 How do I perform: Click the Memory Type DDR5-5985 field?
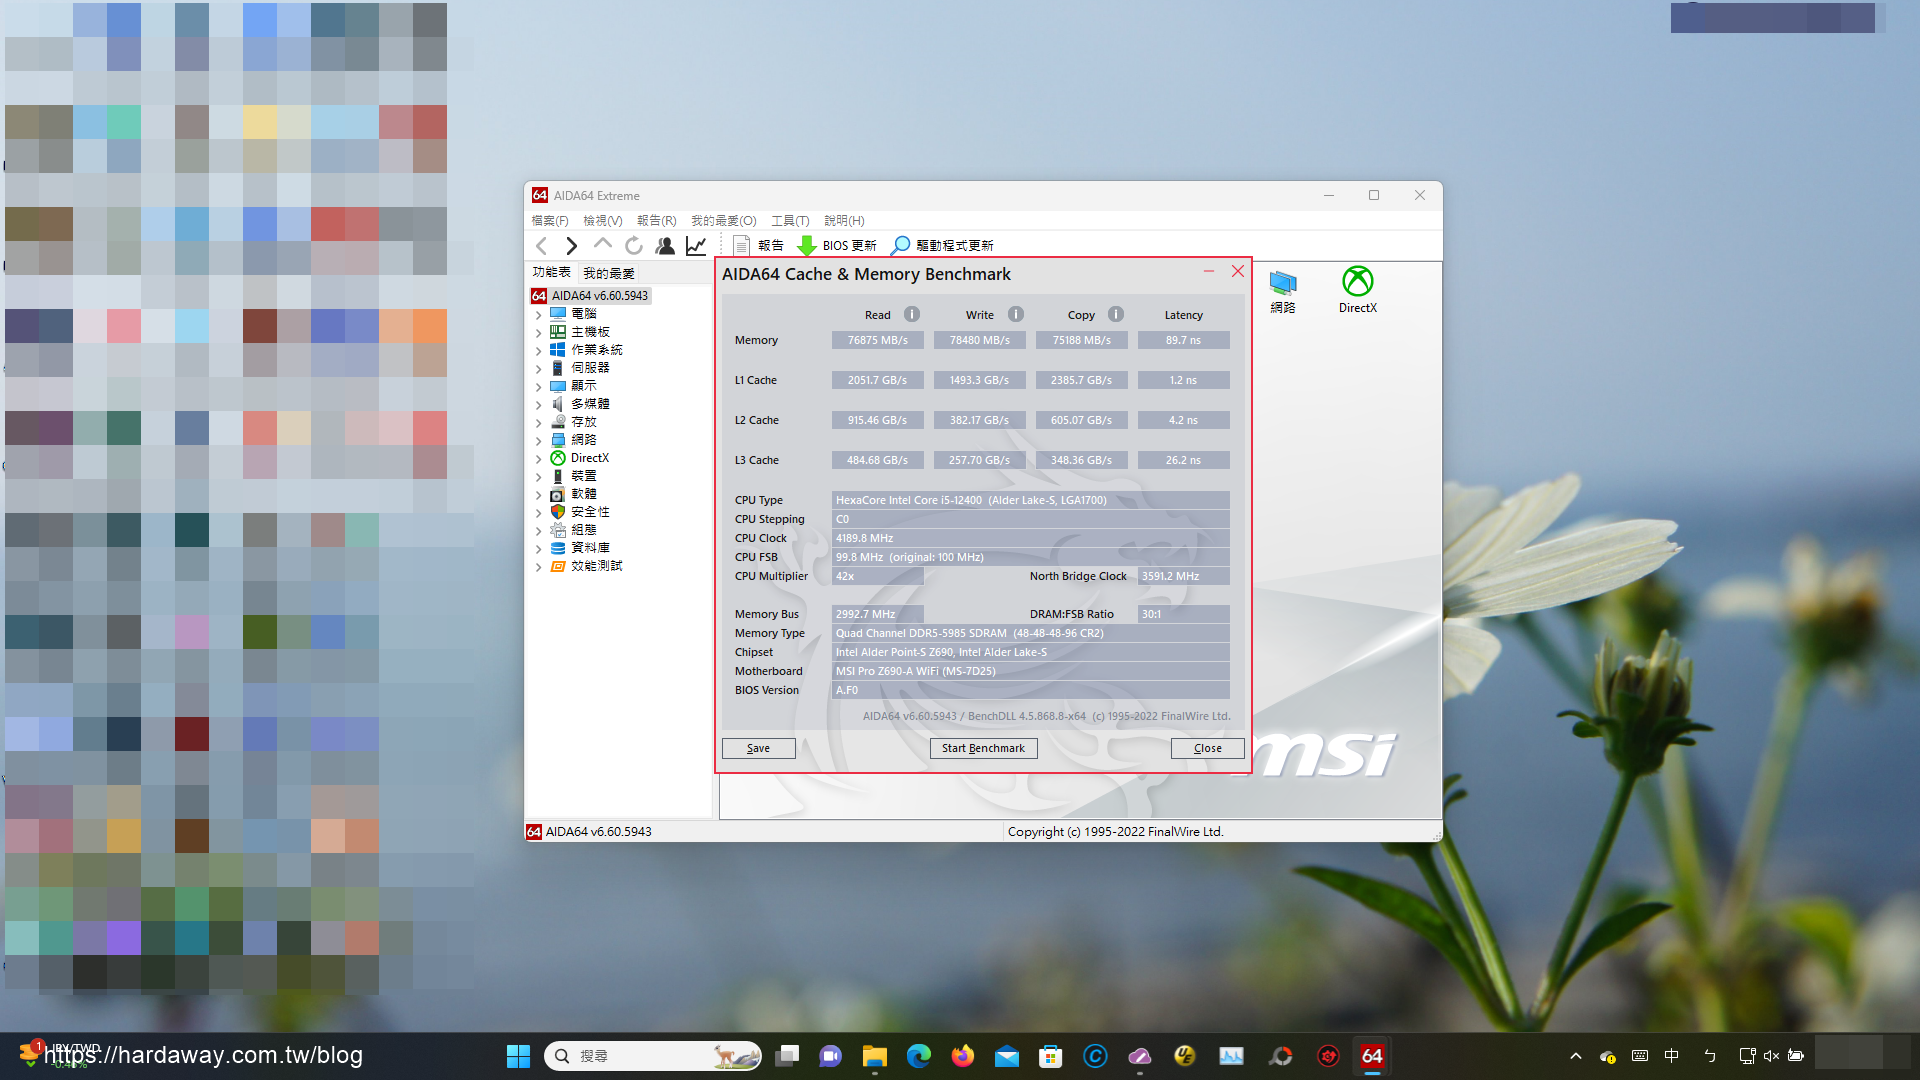[1030, 633]
